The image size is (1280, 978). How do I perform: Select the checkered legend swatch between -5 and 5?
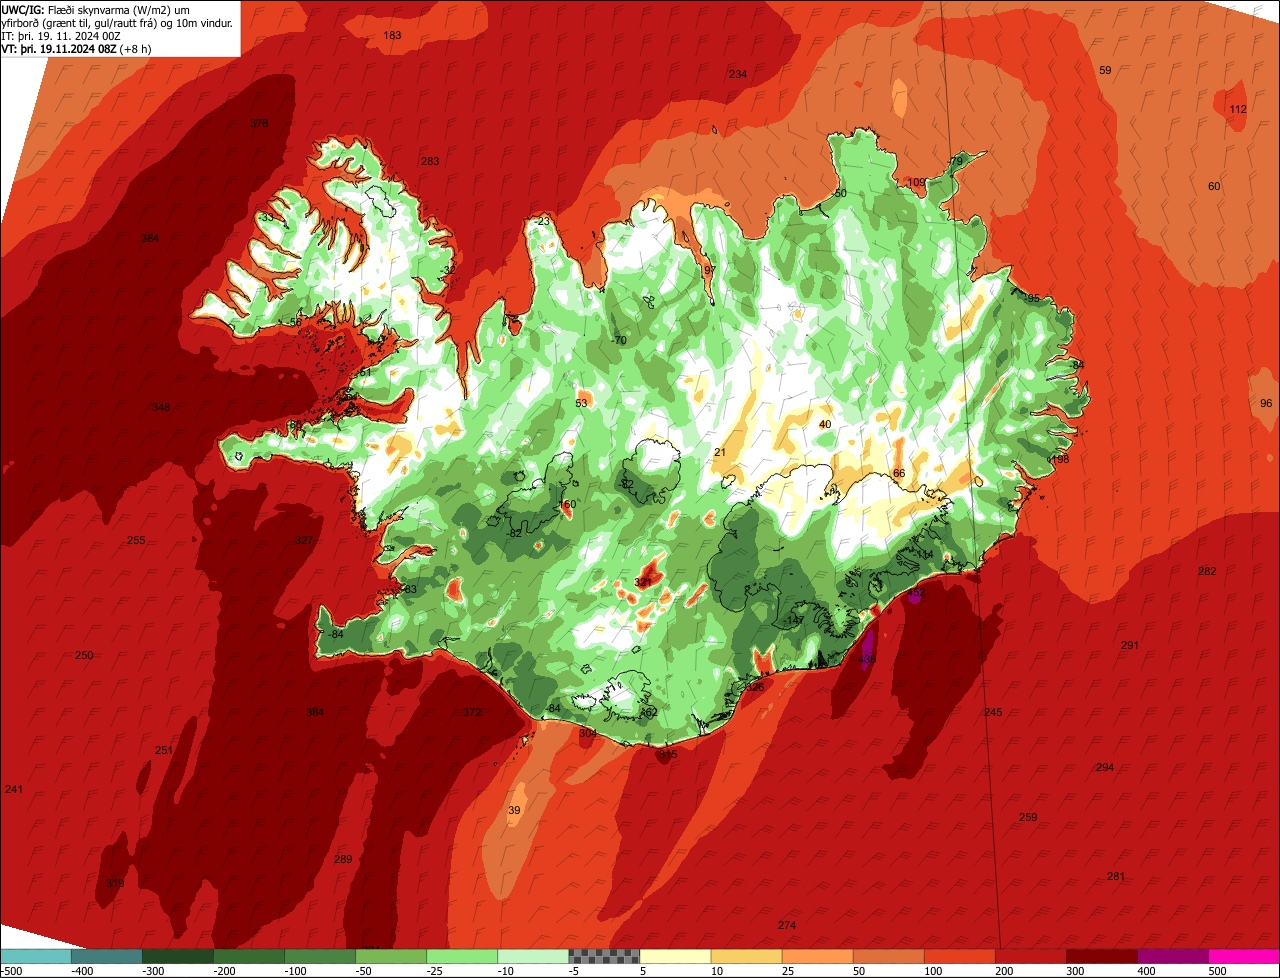pos(604,956)
